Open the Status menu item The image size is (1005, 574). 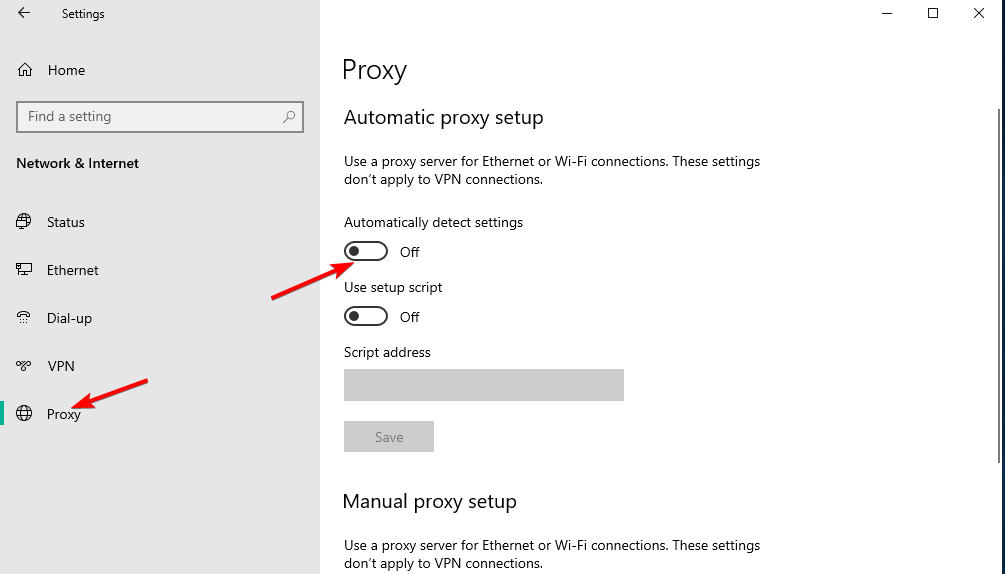65,222
